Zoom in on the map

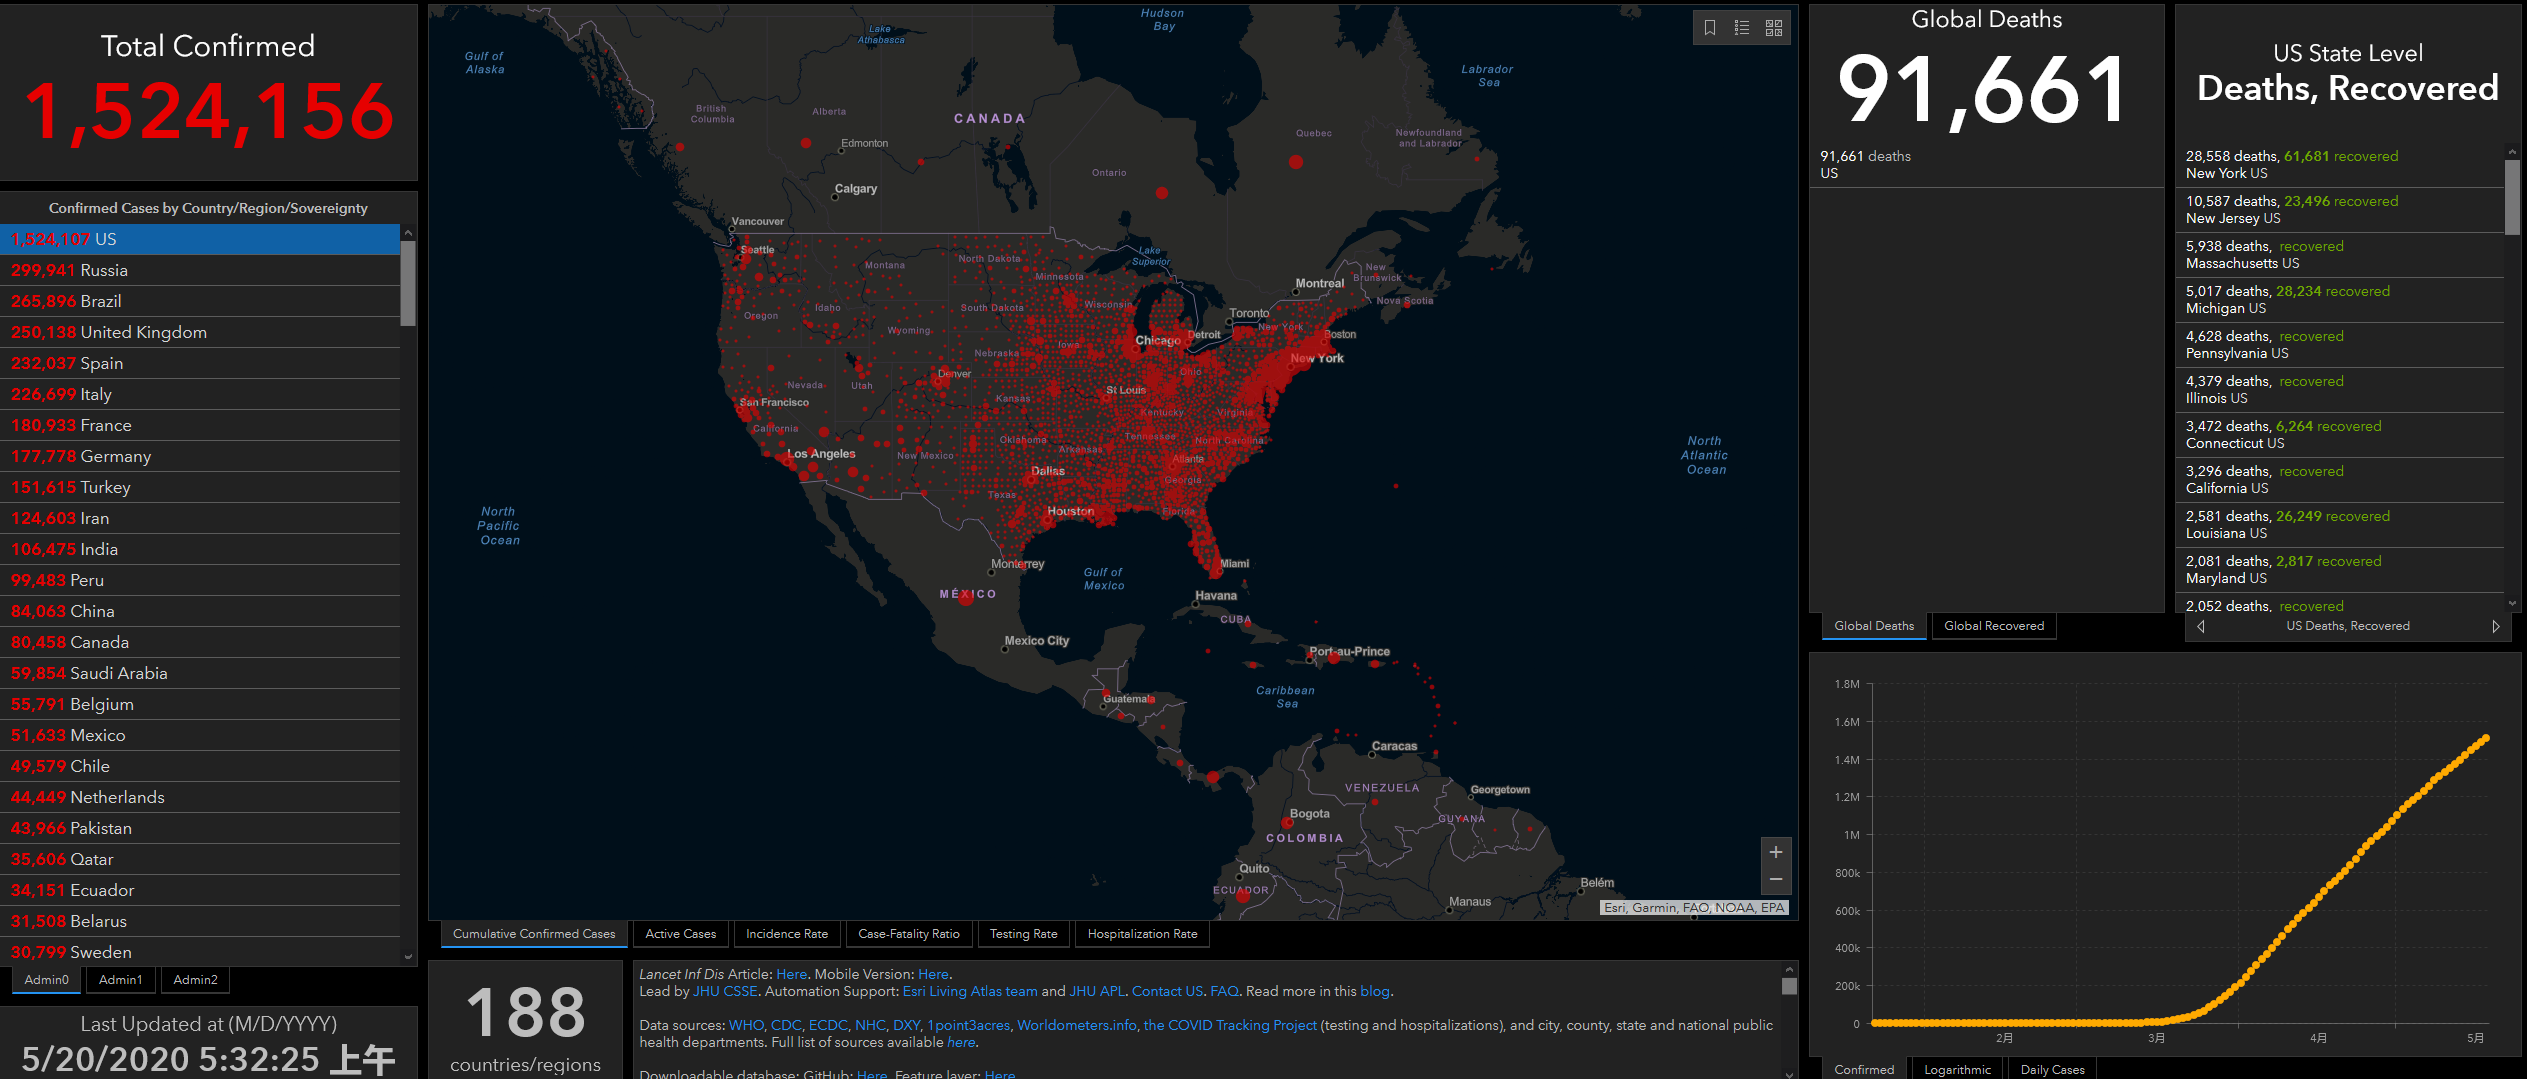click(1776, 852)
